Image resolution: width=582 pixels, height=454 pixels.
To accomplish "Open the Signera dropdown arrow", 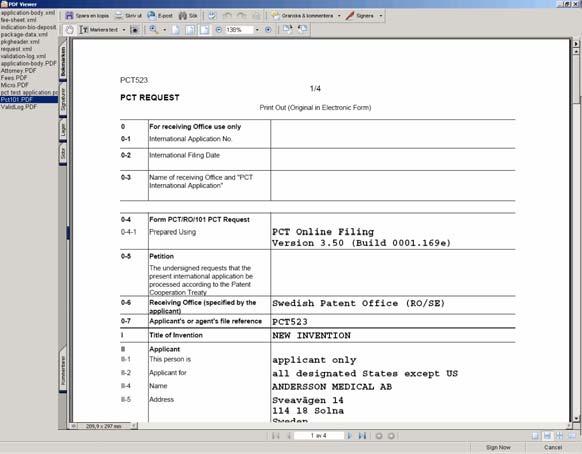I will [380, 16].
